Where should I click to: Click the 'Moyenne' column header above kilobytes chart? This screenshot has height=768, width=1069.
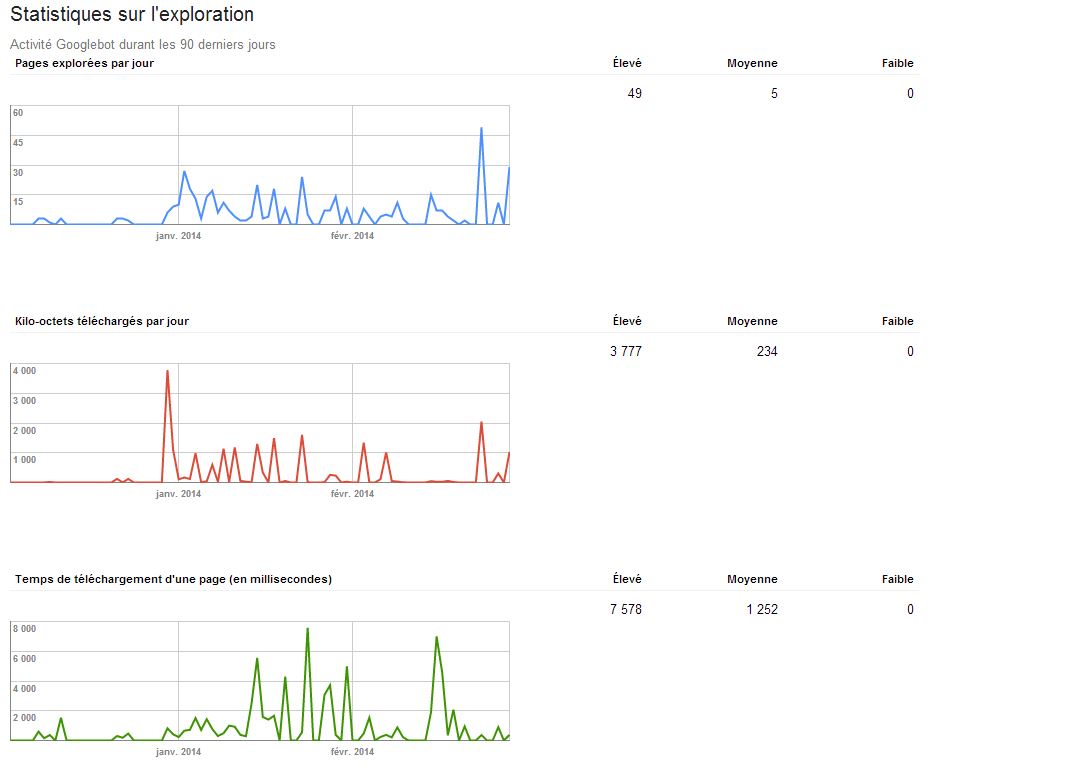pyautogui.click(x=754, y=320)
